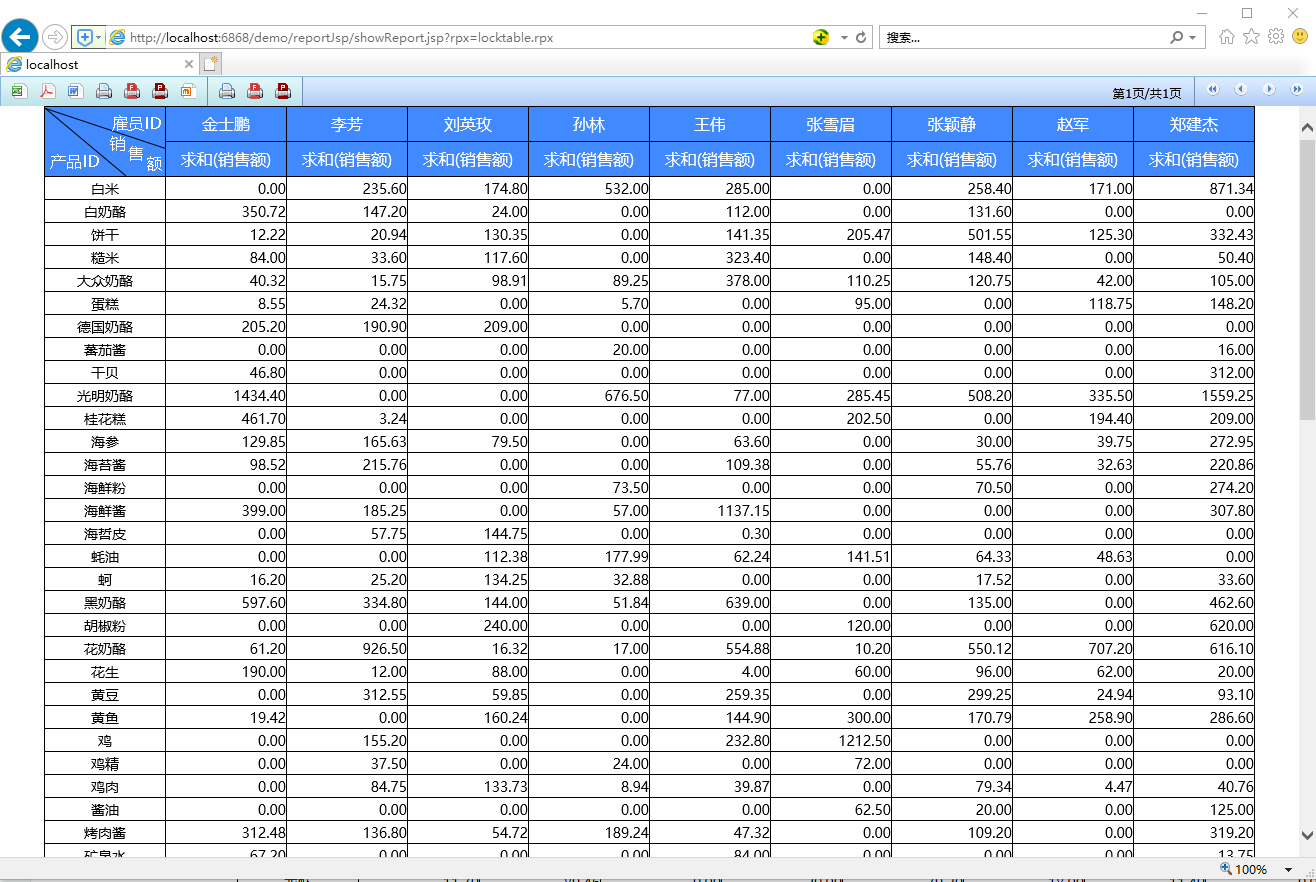Export the report as PDF

point(47,91)
